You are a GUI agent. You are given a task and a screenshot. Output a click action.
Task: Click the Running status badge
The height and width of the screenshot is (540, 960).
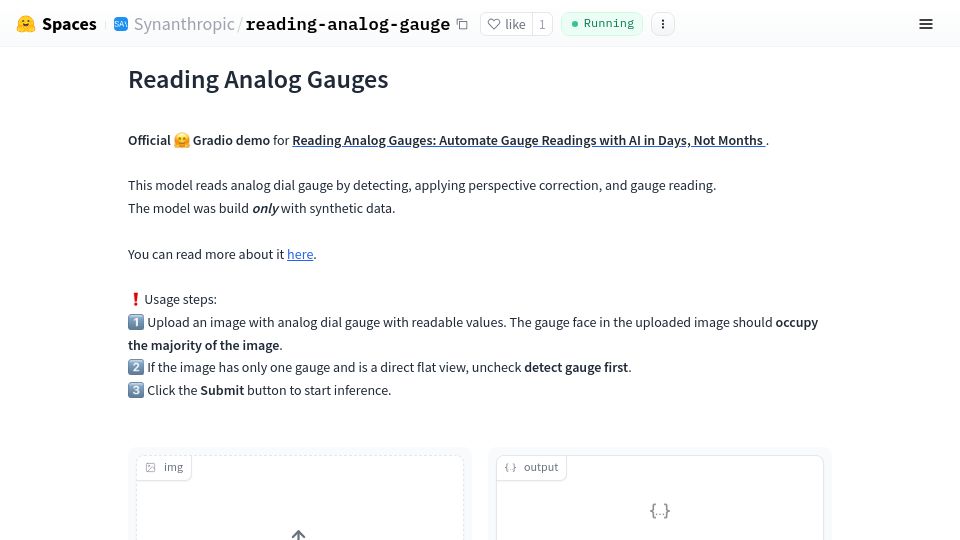tap(602, 24)
